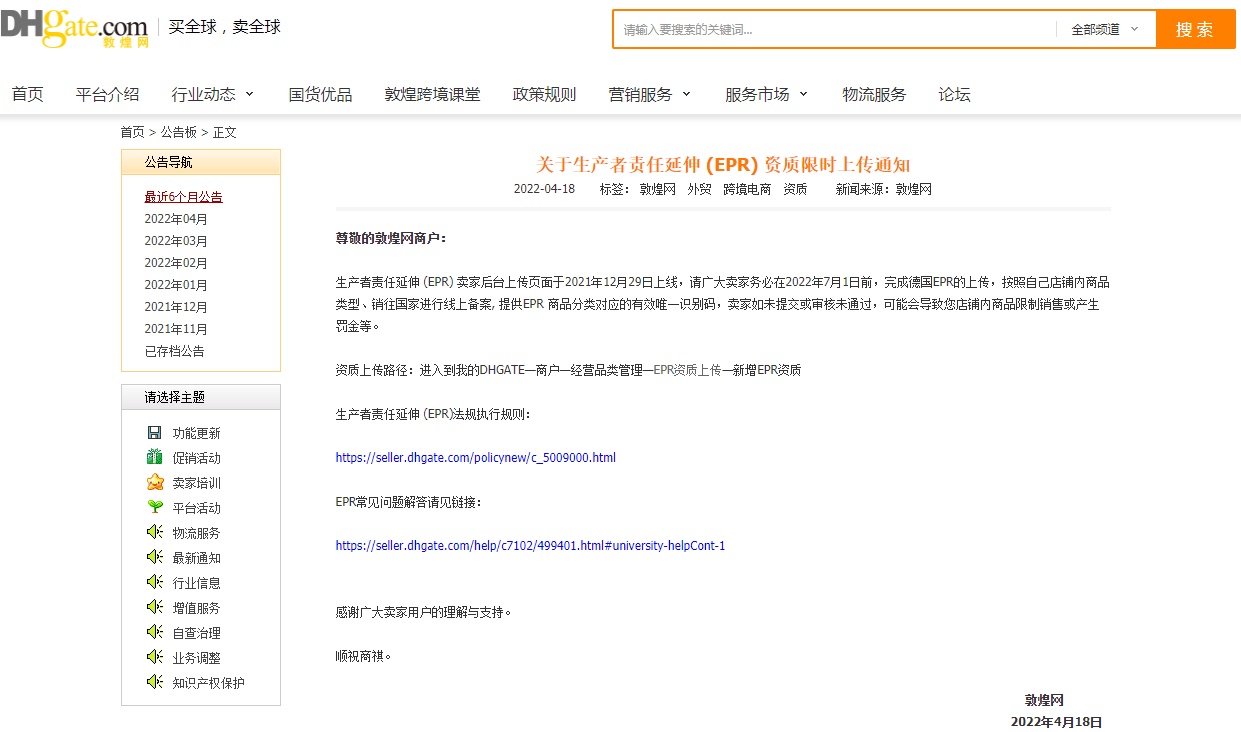The height and width of the screenshot is (732, 1241).
Task: Select the 2022年03月 announcement archive
Action: pyautogui.click(x=176, y=241)
